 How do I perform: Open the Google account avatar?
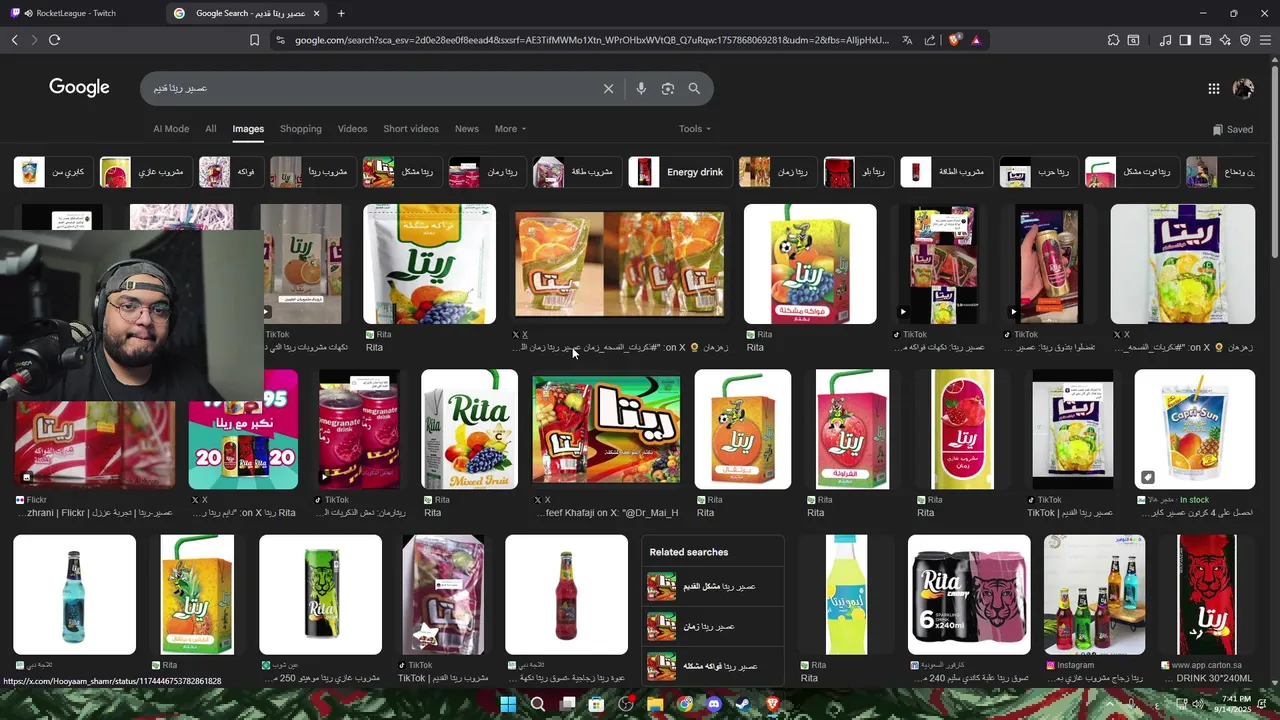(x=1243, y=88)
